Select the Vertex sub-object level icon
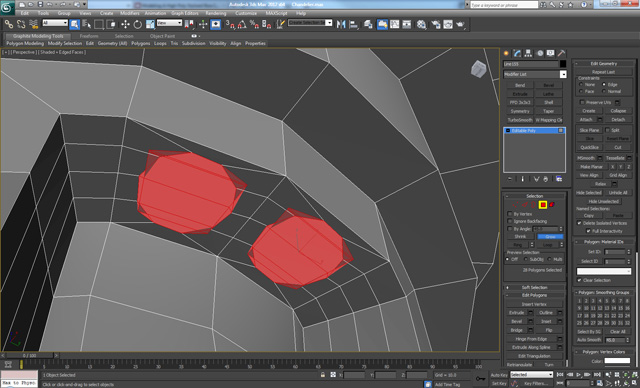 point(516,205)
